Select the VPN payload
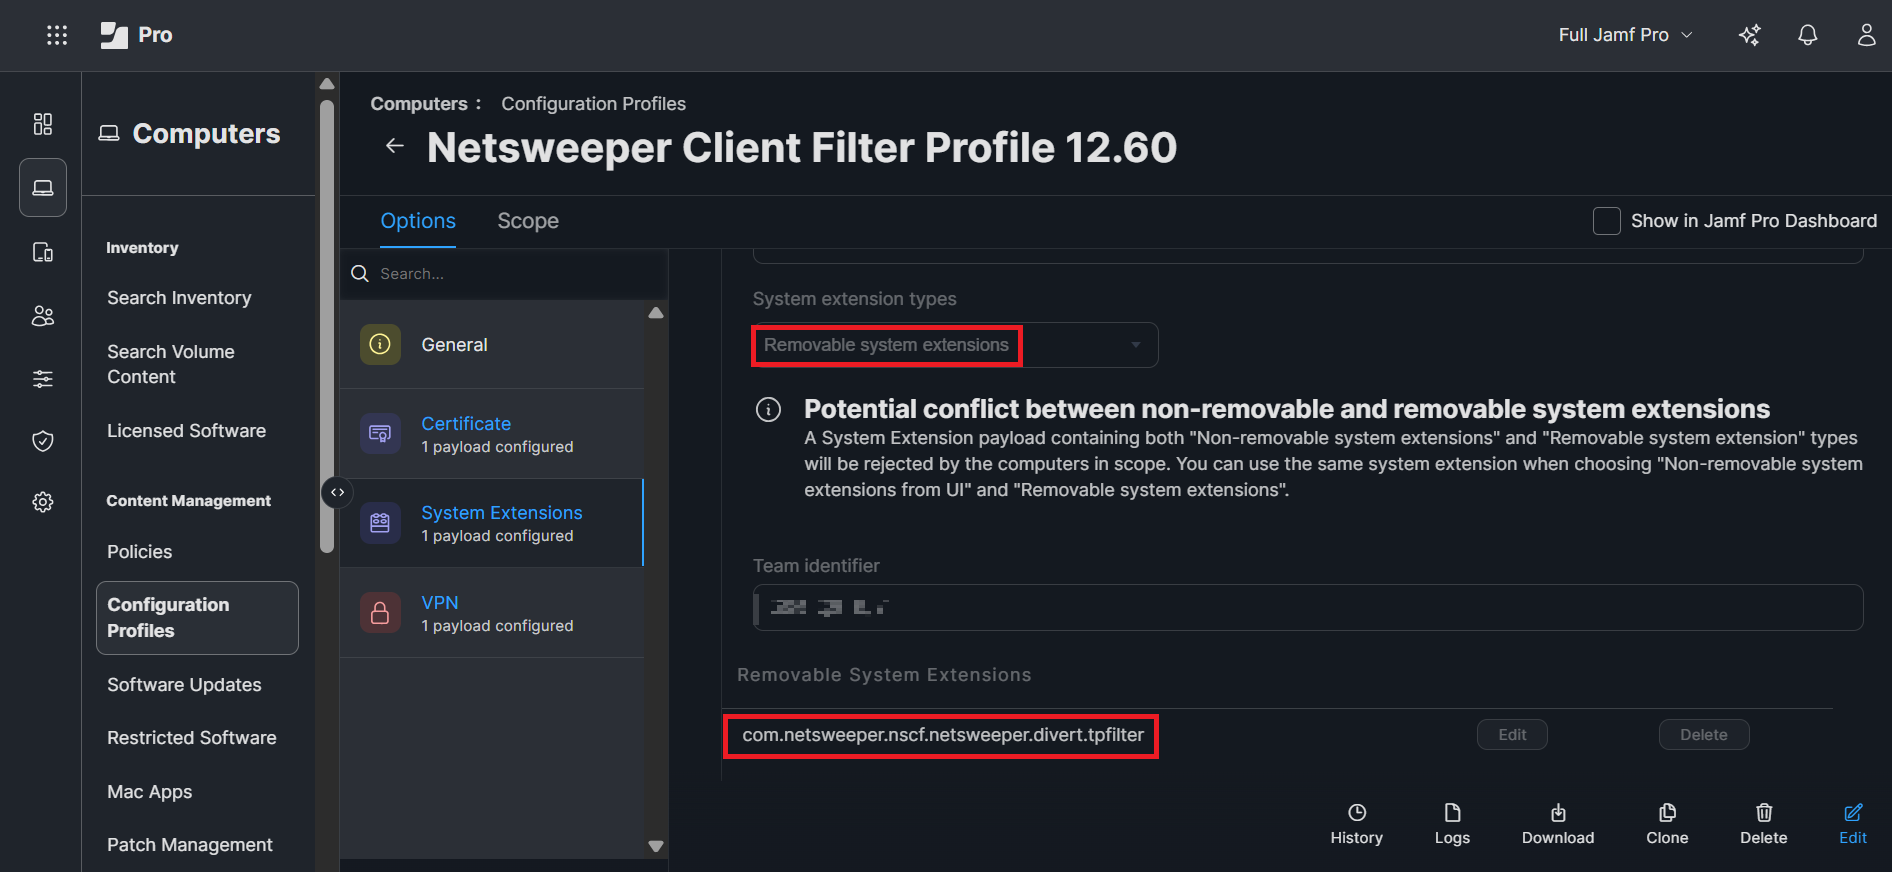This screenshot has width=1892, height=872. pos(492,612)
